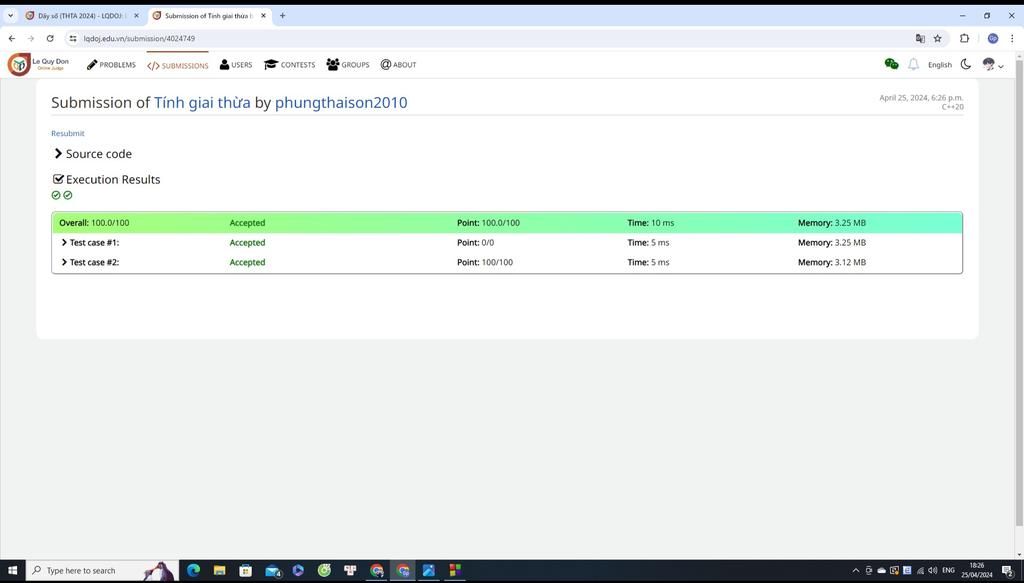Switch to the Dãy số (THTA 2024) tab
The width and height of the screenshot is (1024, 583).
coord(81,16)
